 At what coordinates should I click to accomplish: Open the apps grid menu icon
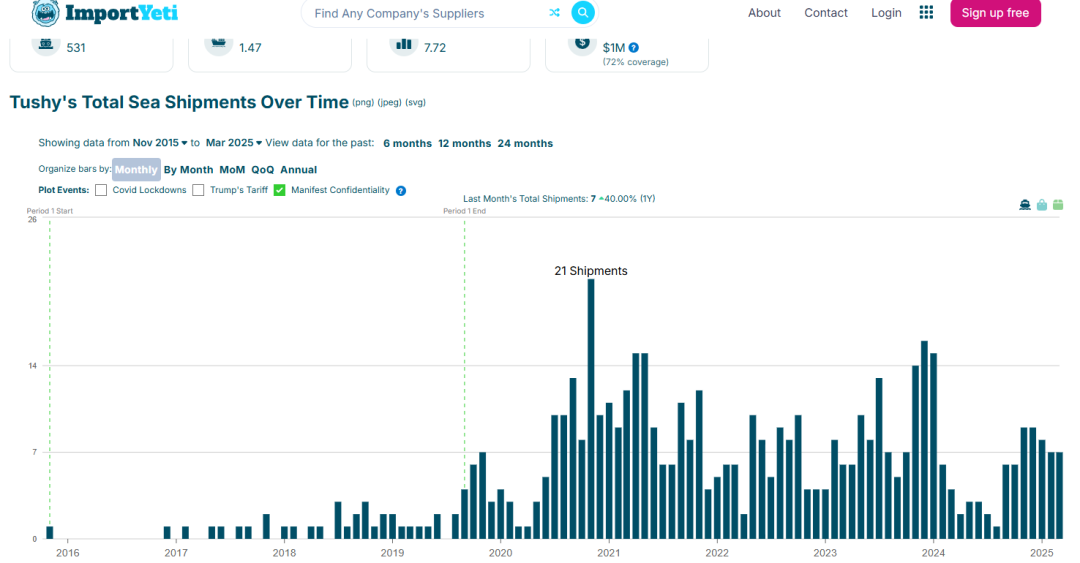(x=926, y=13)
